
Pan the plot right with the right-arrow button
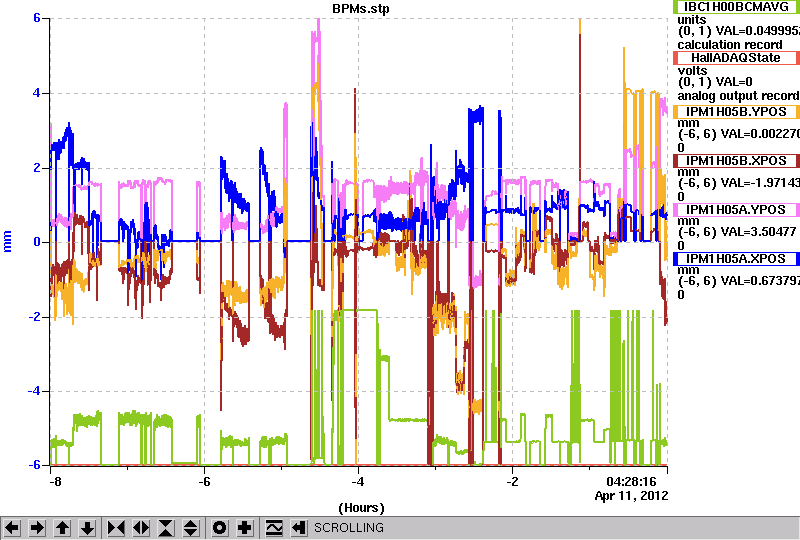(x=37, y=528)
